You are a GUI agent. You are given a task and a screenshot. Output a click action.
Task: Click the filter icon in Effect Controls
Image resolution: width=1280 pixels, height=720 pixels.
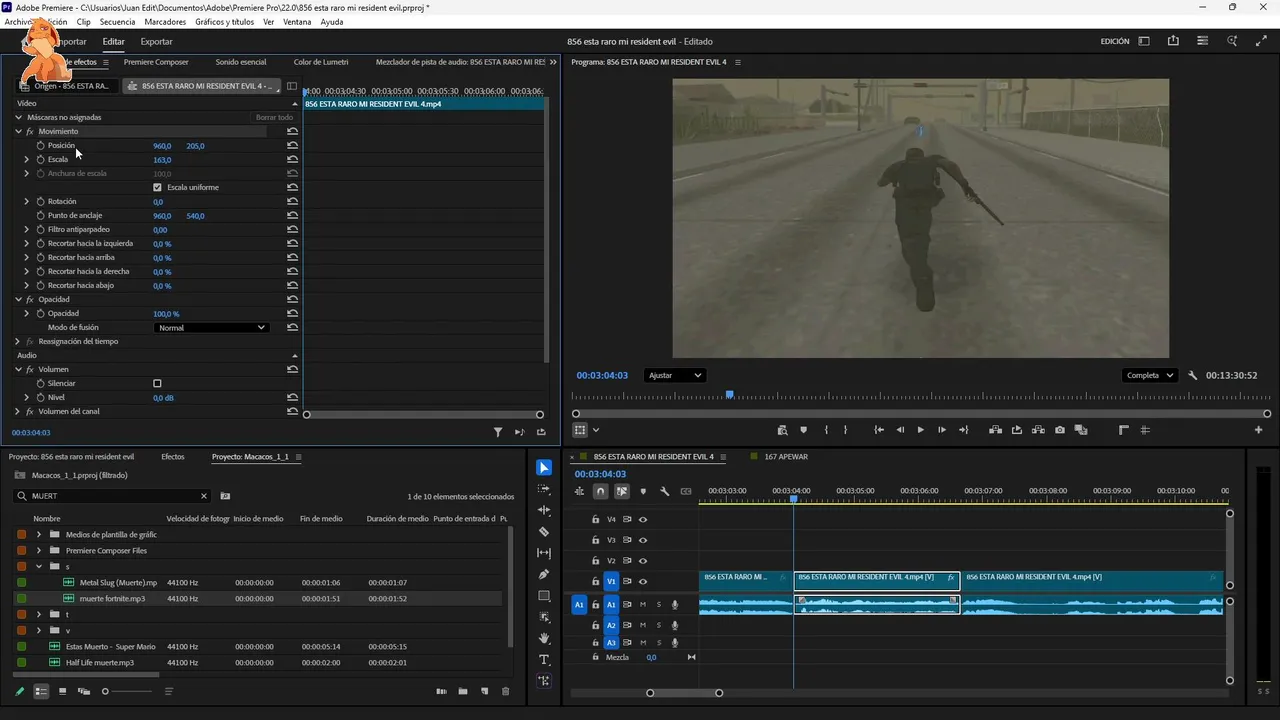498,432
